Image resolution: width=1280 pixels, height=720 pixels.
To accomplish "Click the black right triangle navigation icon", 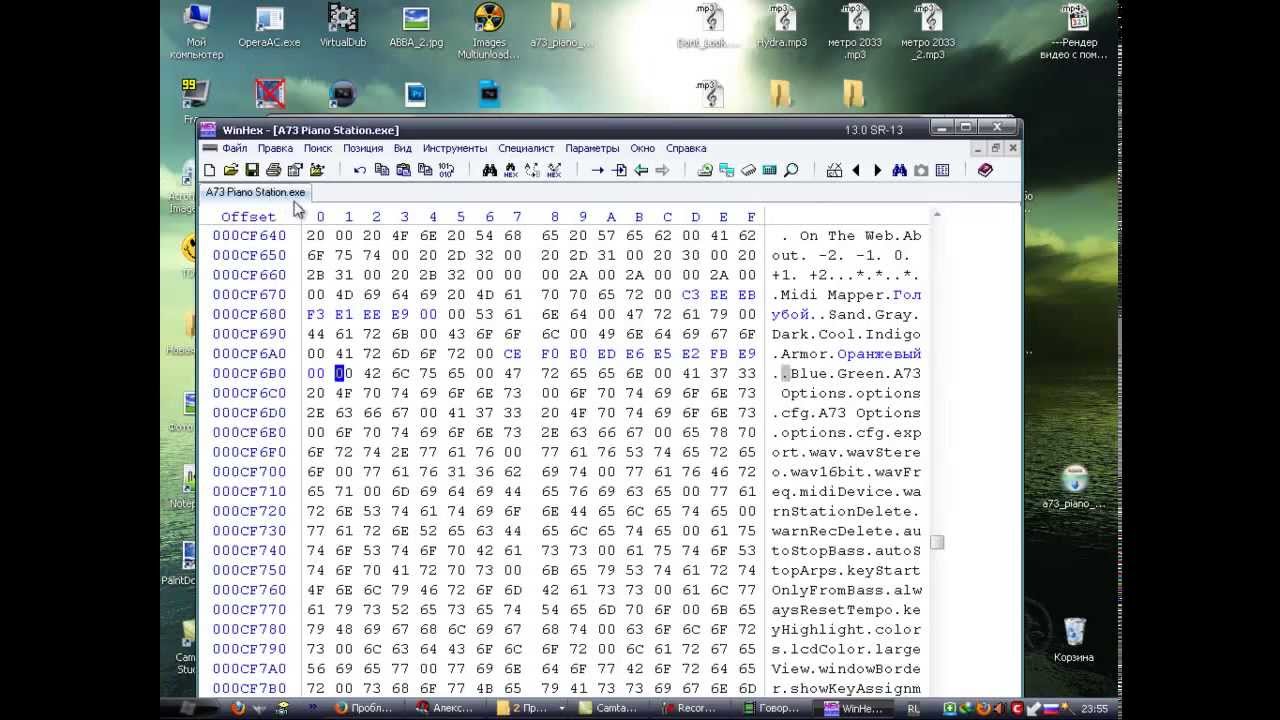I will (878, 170).
